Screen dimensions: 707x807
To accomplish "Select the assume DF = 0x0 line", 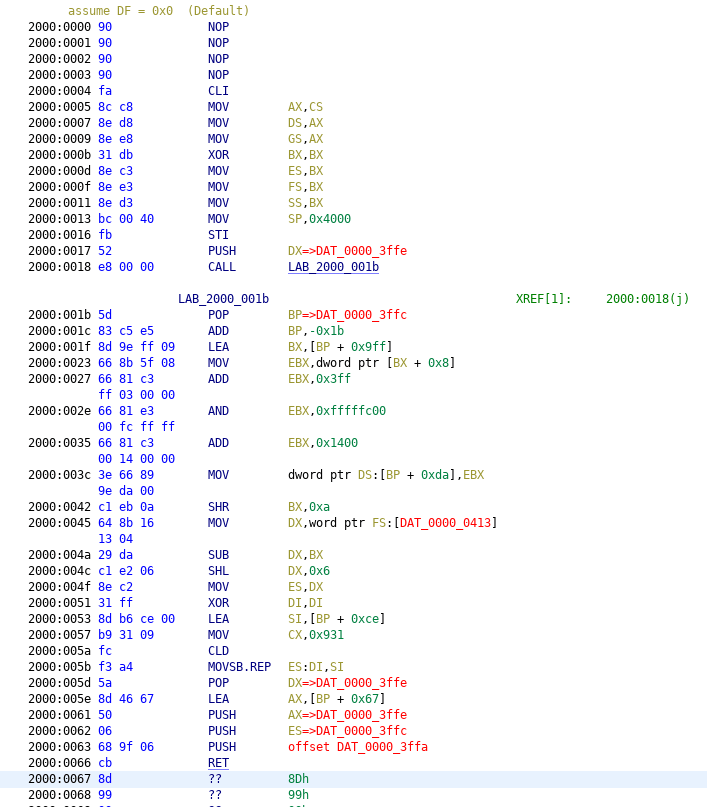I will 158,11.
